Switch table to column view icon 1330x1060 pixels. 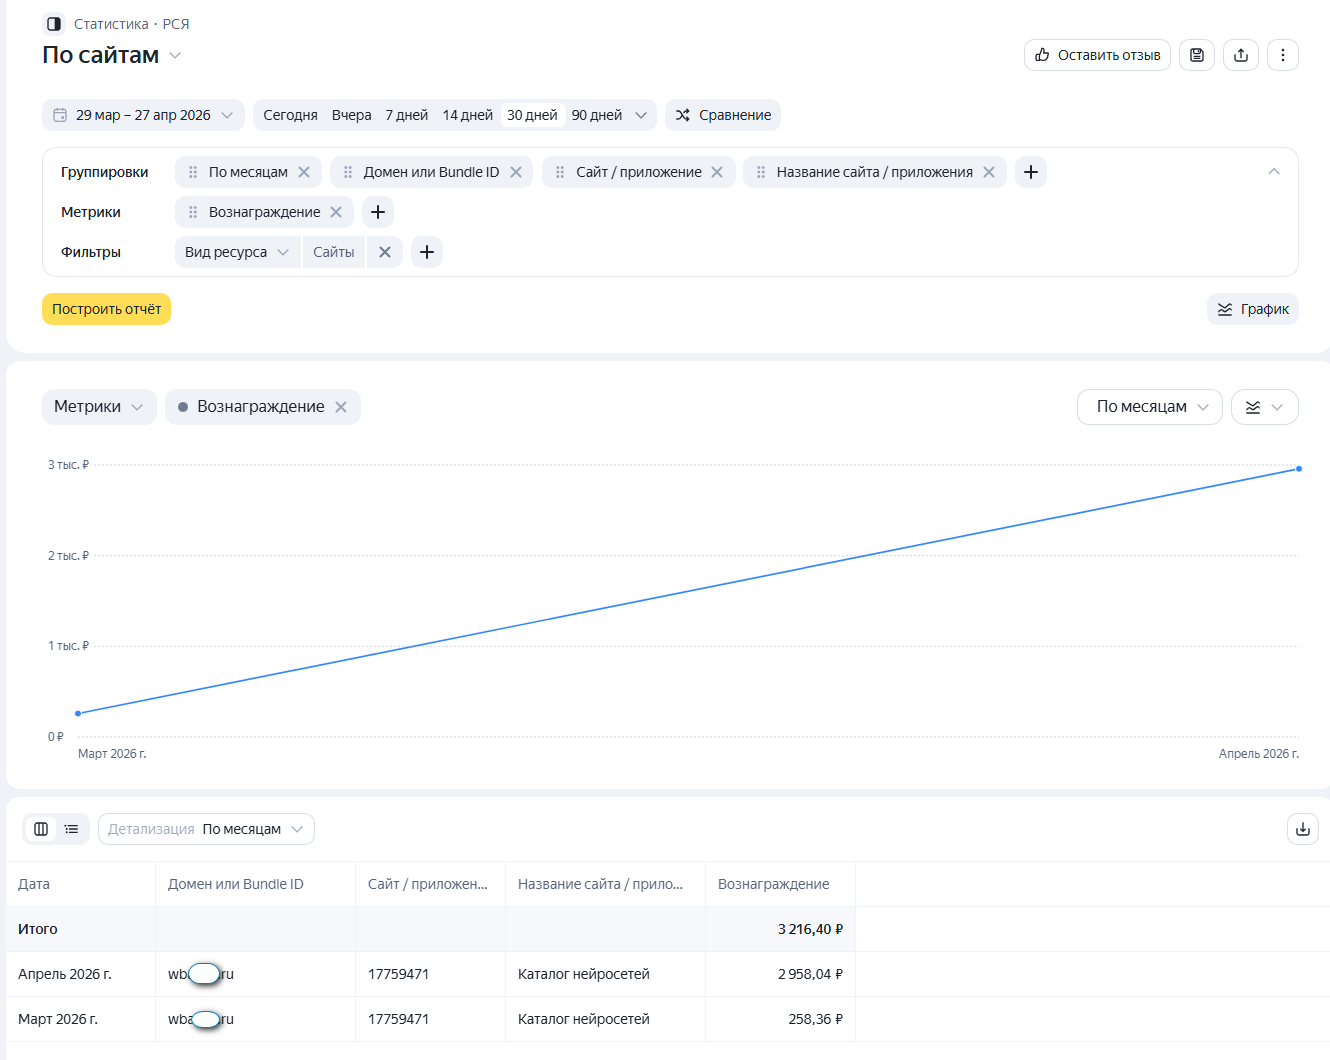point(41,829)
